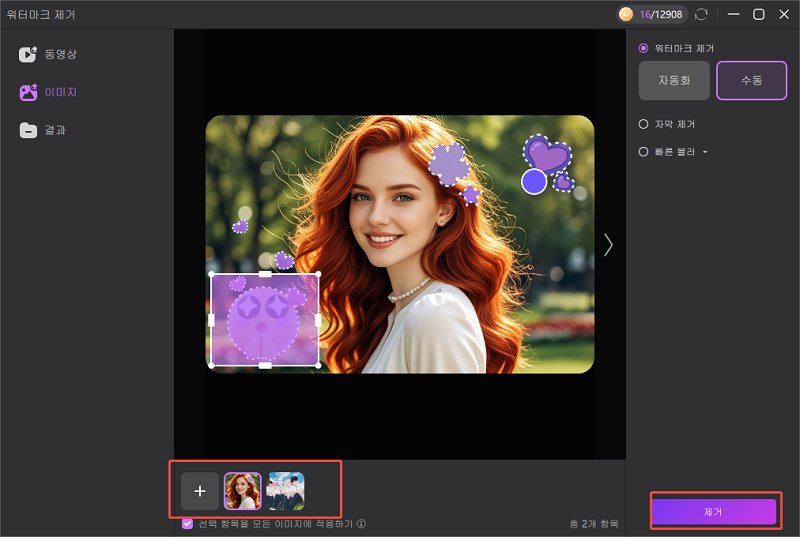Click the 결과 folder icon in sidebar
This screenshot has height=537, width=800.
click(28, 130)
